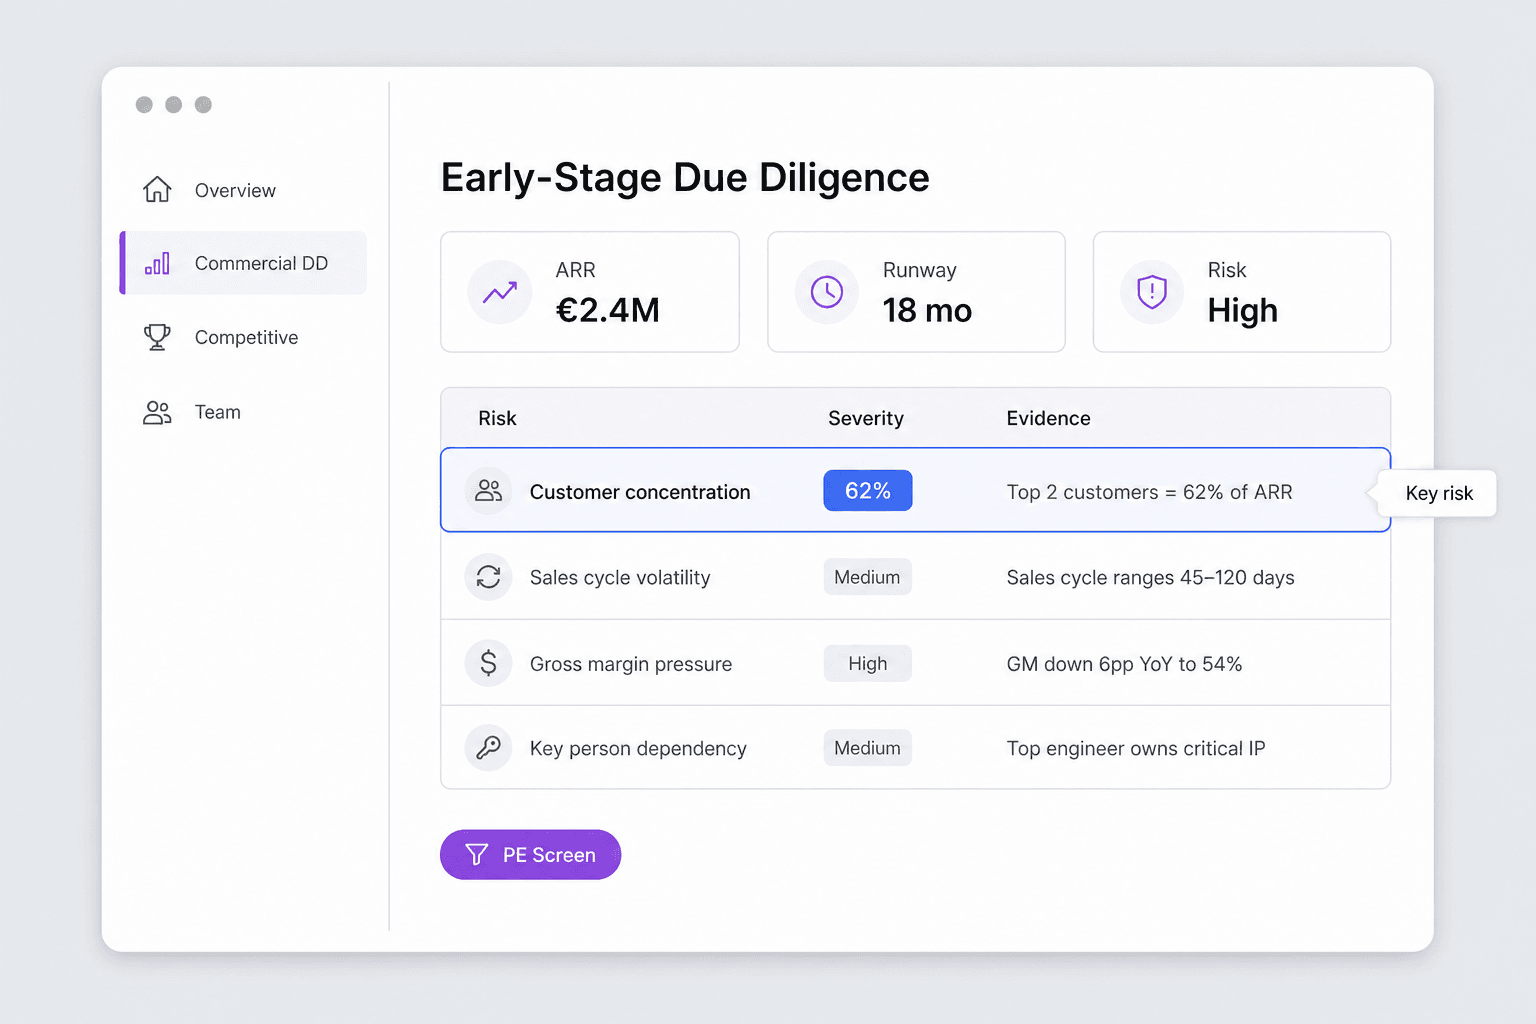Image resolution: width=1536 pixels, height=1024 pixels.
Task: Click the Key risk tooltip label
Action: (x=1439, y=493)
